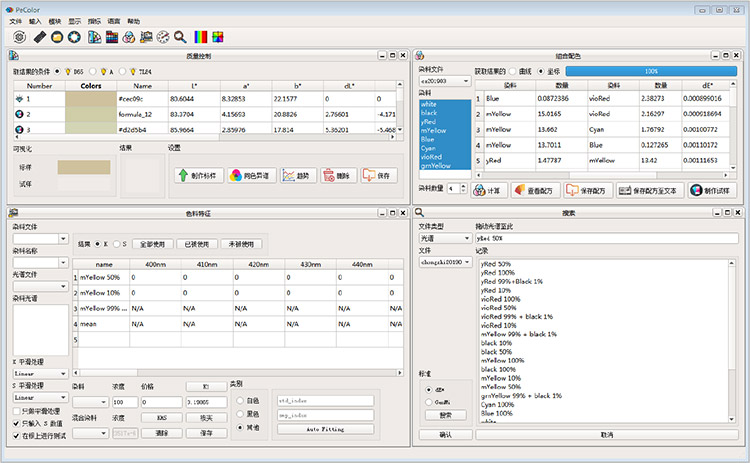This screenshot has width=750, height=463.
Task: Open the 帮助 menu
Action: click(134, 20)
